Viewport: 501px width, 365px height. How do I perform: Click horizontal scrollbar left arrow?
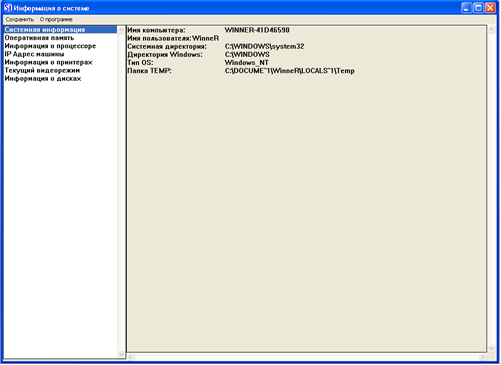click(131, 357)
